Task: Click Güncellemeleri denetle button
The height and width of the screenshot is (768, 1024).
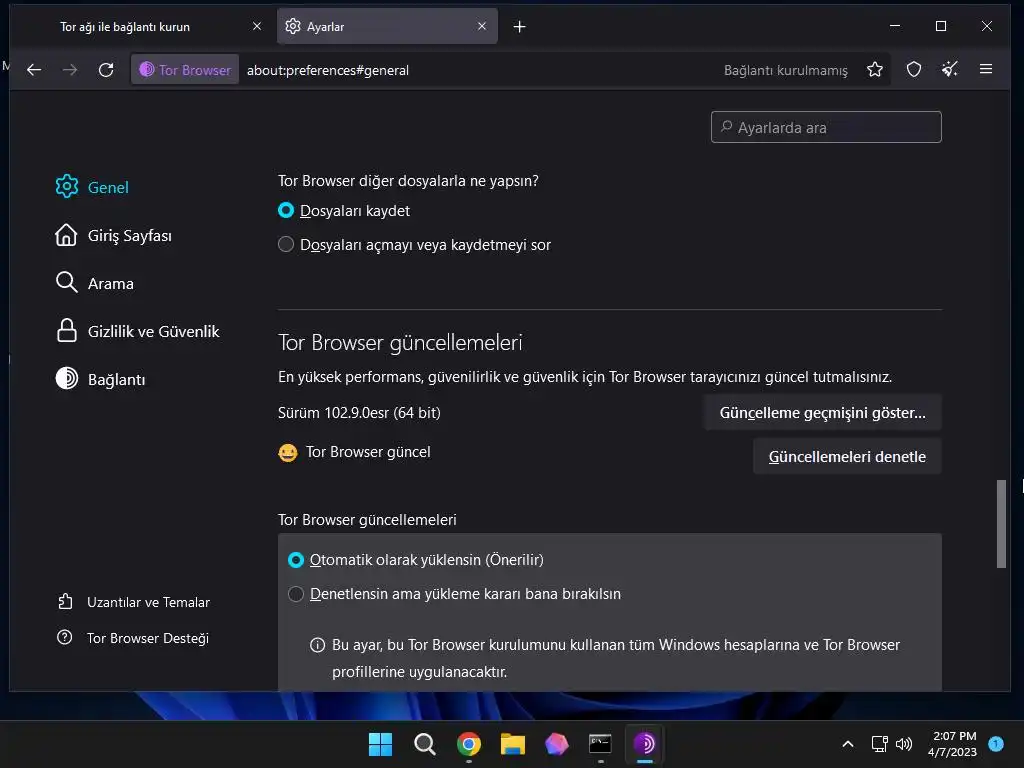Action: pyautogui.click(x=847, y=456)
